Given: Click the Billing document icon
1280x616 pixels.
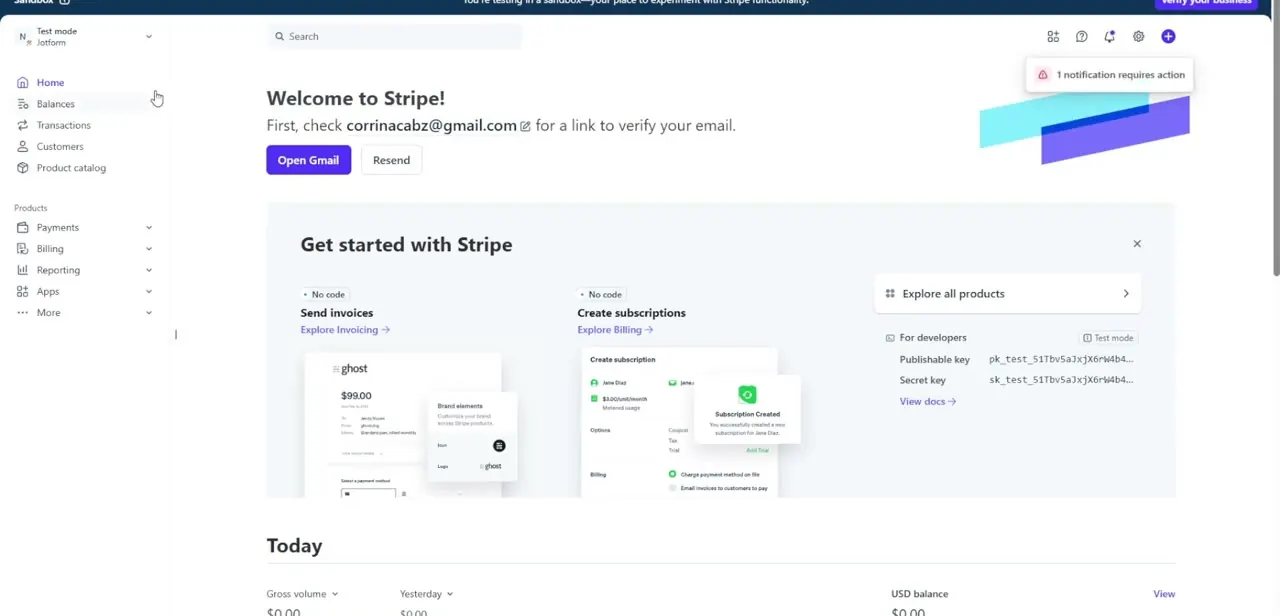Looking at the screenshot, I should coord(23,249).
